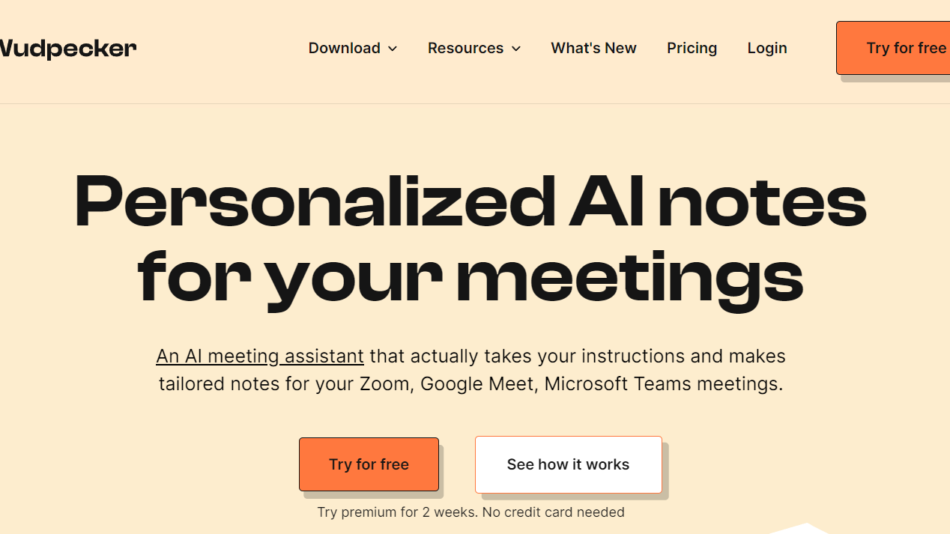The image size is (950, 534).
Task: Click the "for your meetings" headline line
Action: click(471, 277)
